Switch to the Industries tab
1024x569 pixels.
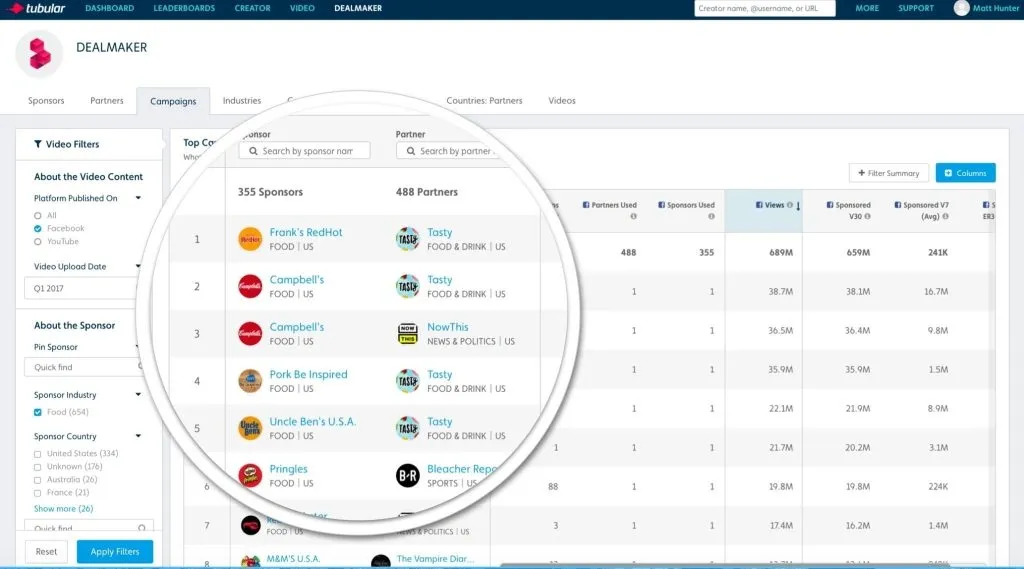click(242, 101)
